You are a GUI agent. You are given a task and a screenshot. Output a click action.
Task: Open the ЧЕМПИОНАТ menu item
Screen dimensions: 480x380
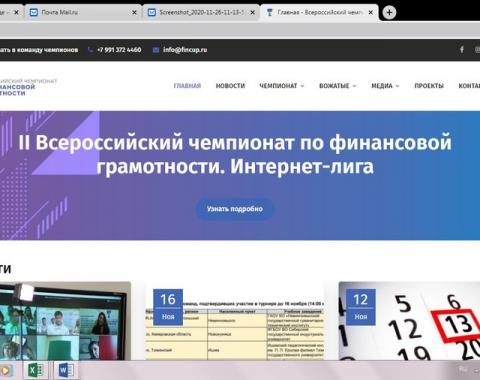tap(278, 86)
